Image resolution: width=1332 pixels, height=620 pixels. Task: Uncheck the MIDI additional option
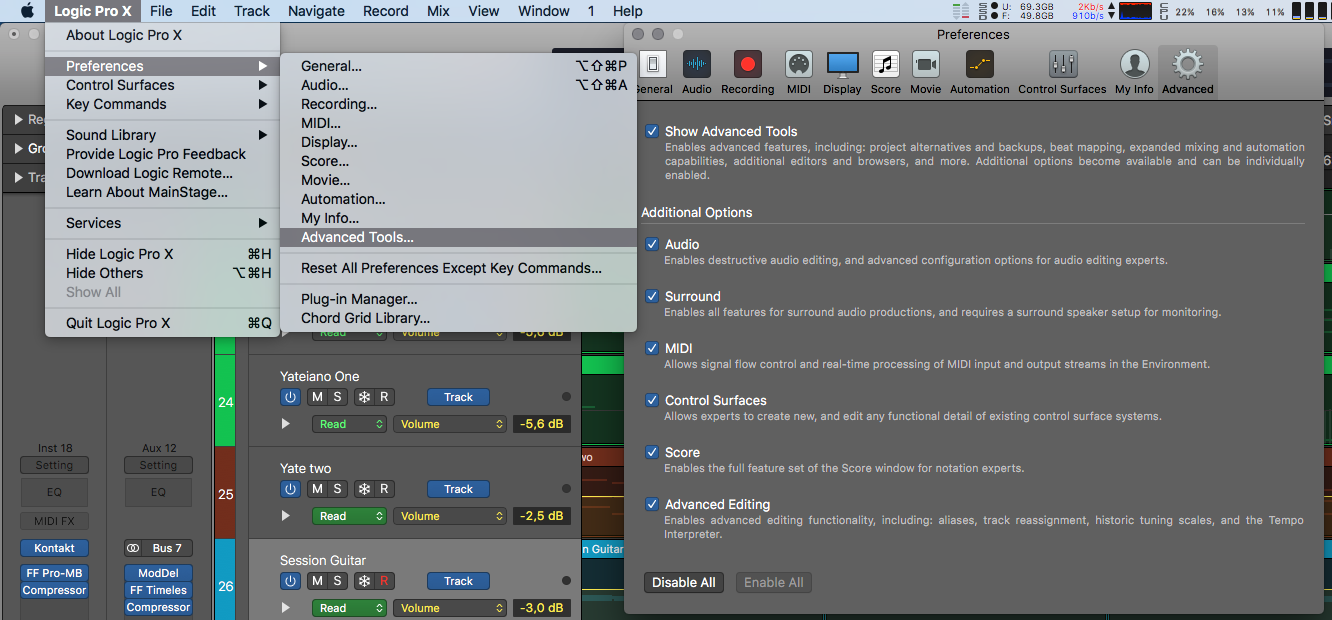click(x=652, y=348)
